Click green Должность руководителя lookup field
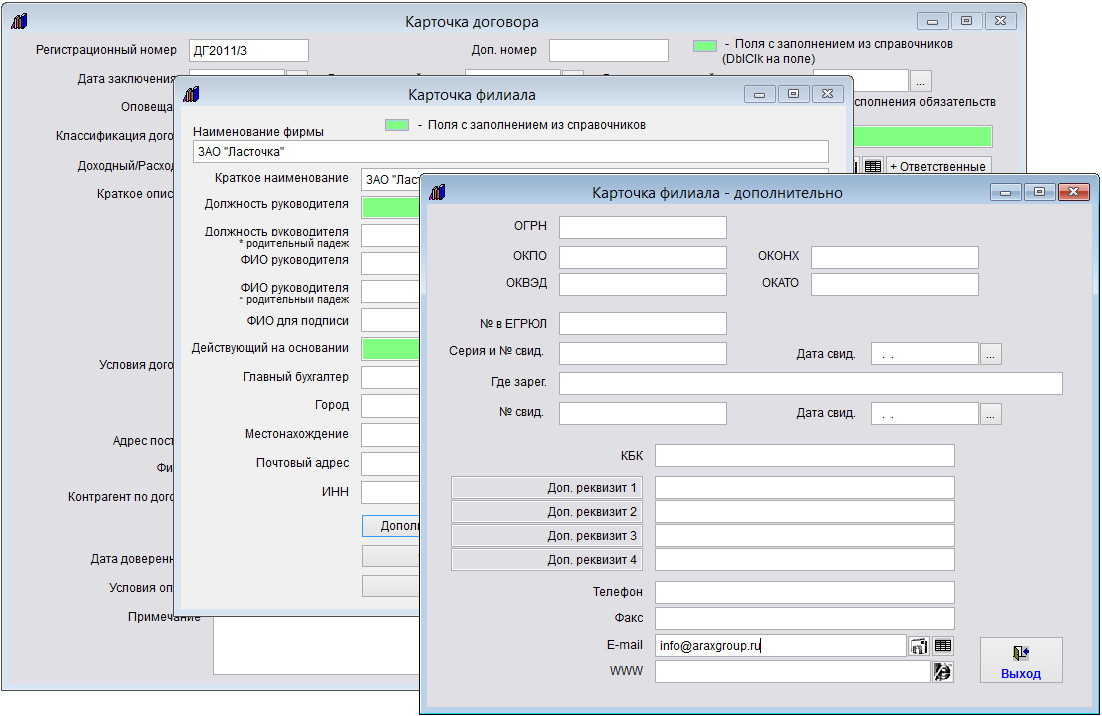 [390, 207]
